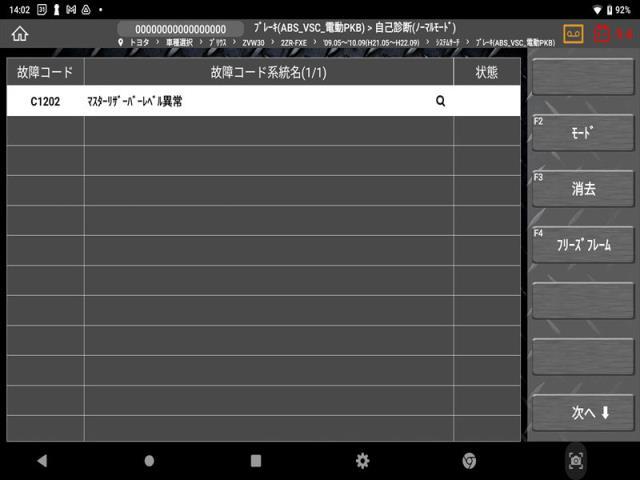Select マスターリザーバーレベル異常 row text
This screenshot has height=480, width=640.
(x=135, y=101)
